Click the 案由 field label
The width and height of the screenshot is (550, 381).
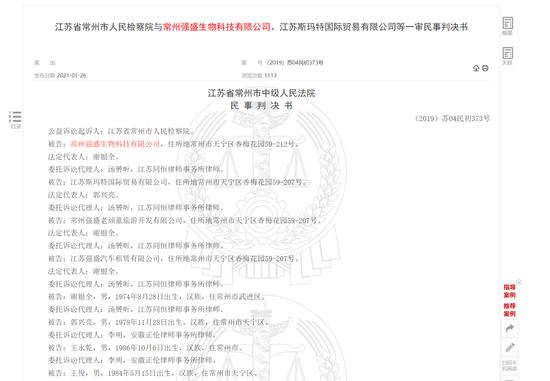point(45,63)
